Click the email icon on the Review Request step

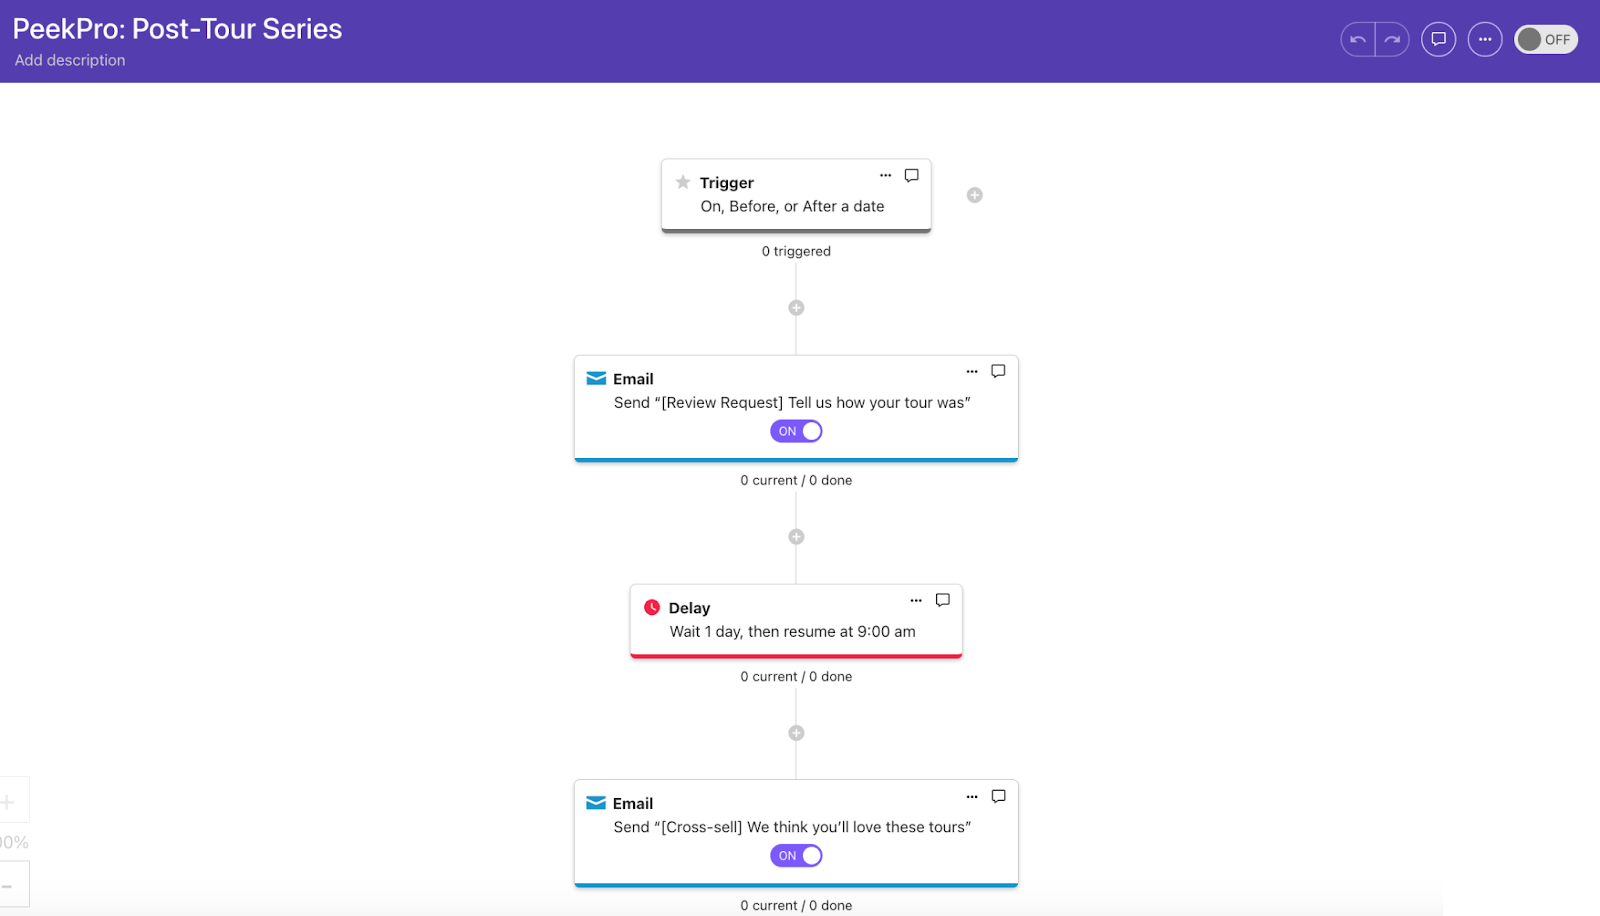click(x=596, y=378)
